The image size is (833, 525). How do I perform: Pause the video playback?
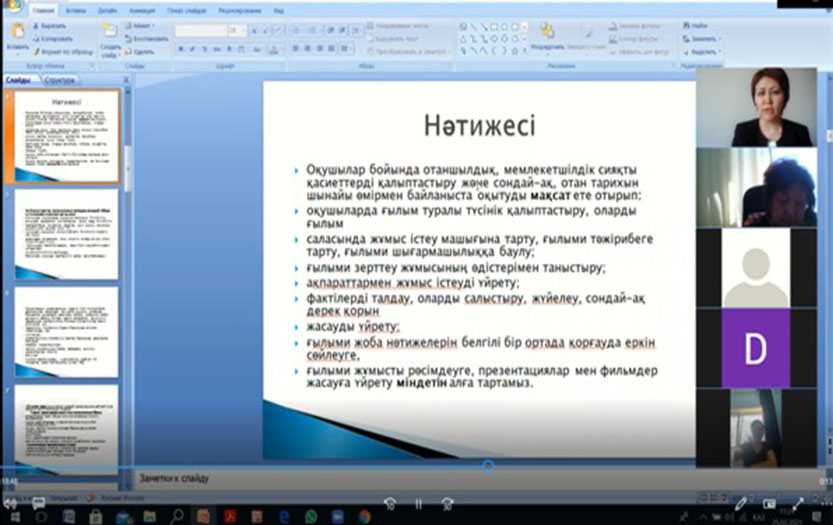click(418, 503)
